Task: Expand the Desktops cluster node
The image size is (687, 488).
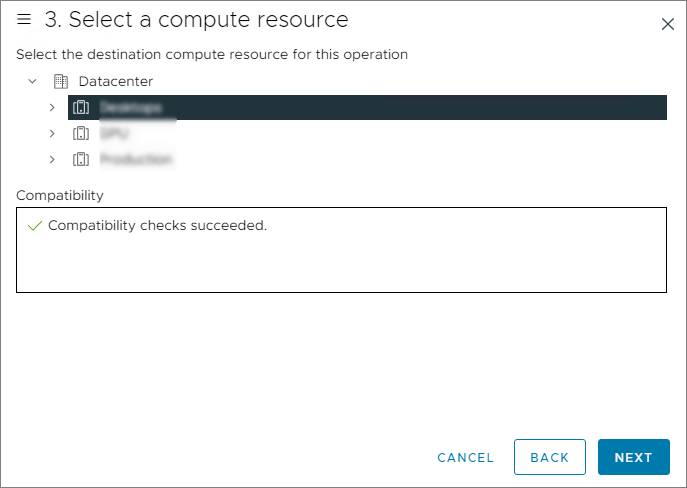Action: (x=52, y=107)
